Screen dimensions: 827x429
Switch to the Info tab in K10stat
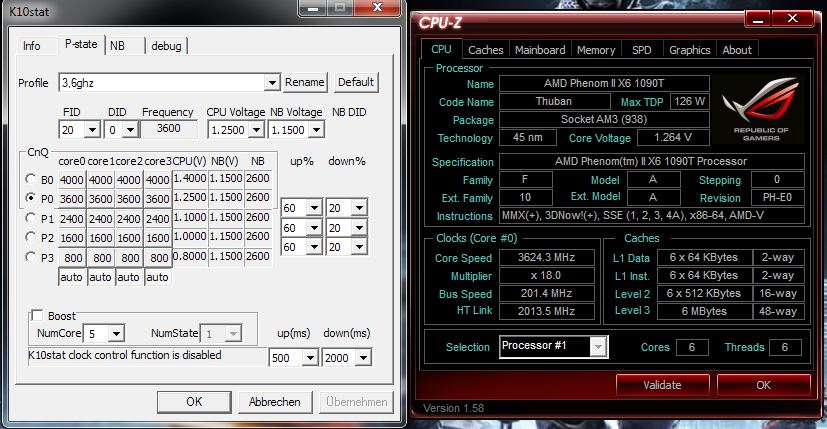(x=32, y=46)
